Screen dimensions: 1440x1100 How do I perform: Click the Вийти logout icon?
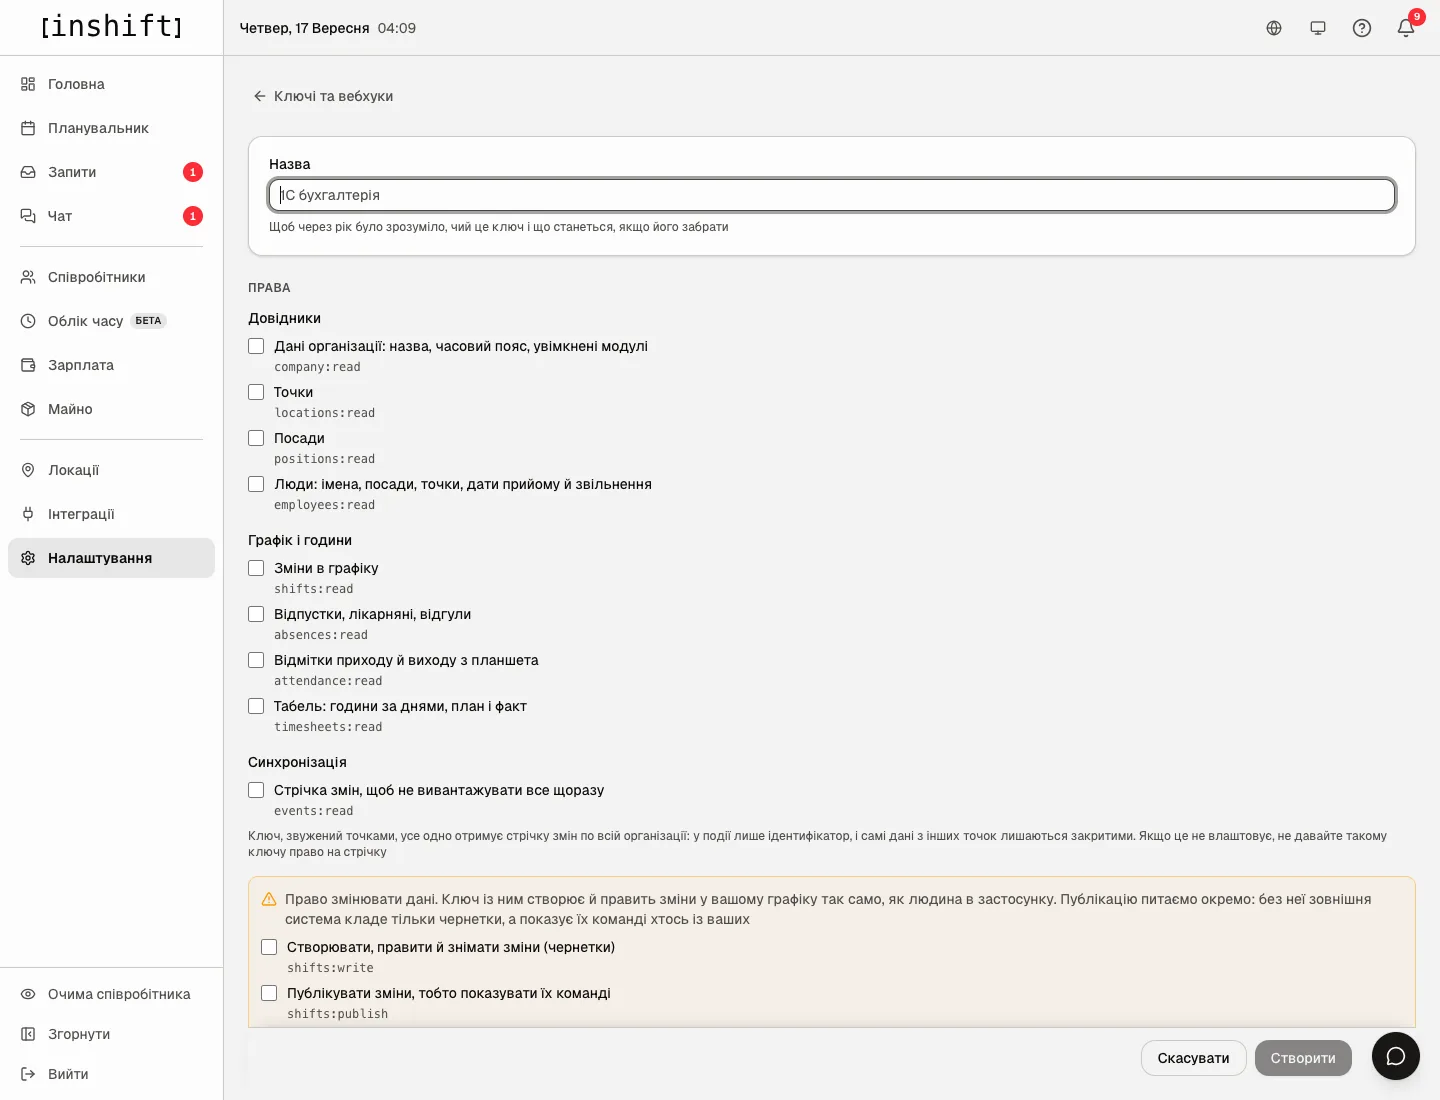pyautogui.click(x=28, y=1074)
